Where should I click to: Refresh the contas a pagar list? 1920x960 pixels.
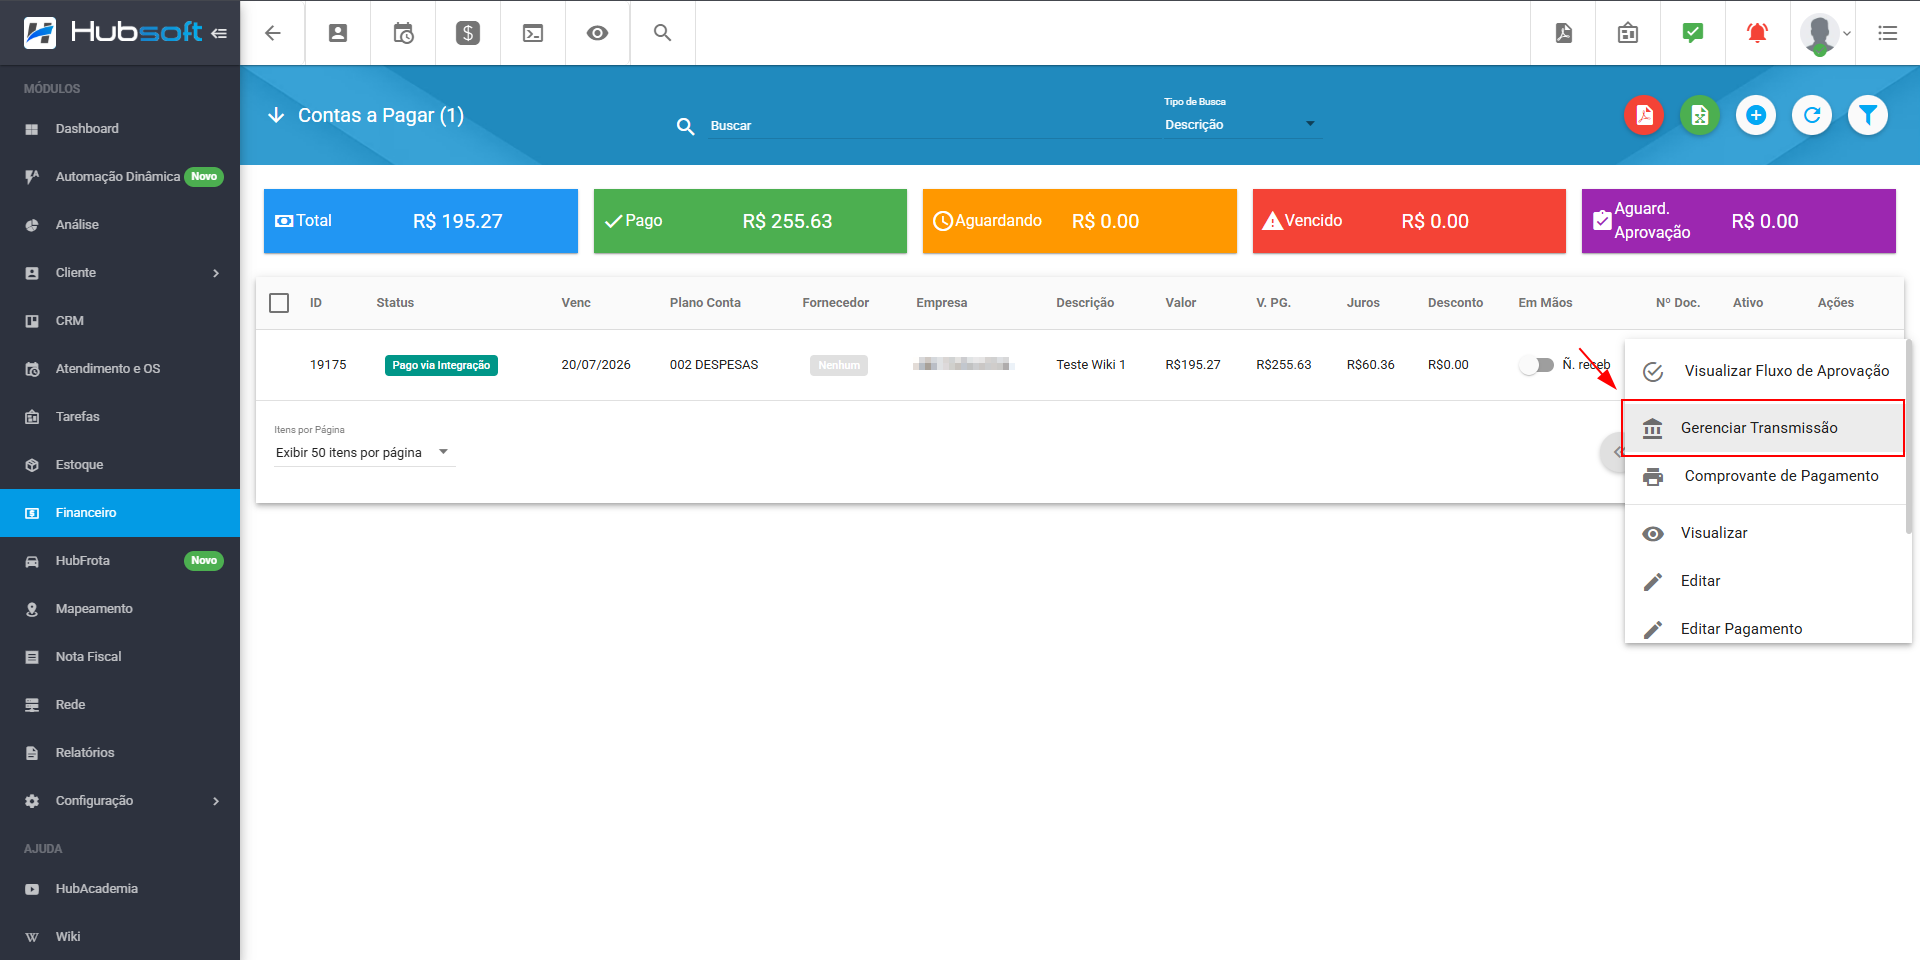pos(1812,115)
